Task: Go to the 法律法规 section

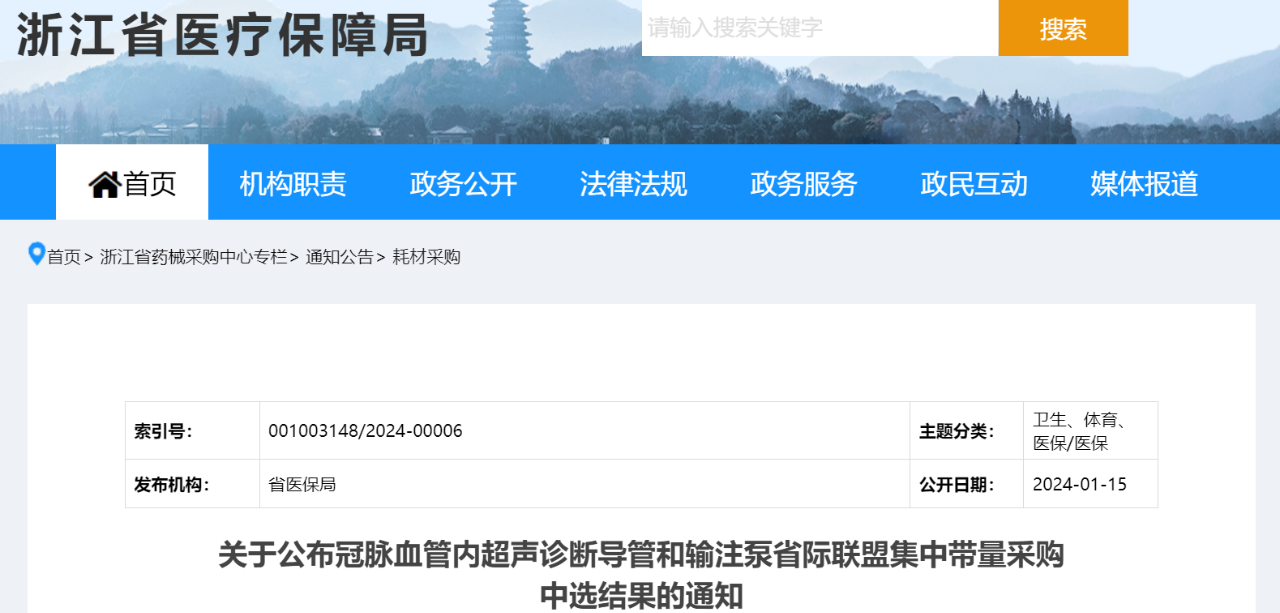Action: click(633, 184)
